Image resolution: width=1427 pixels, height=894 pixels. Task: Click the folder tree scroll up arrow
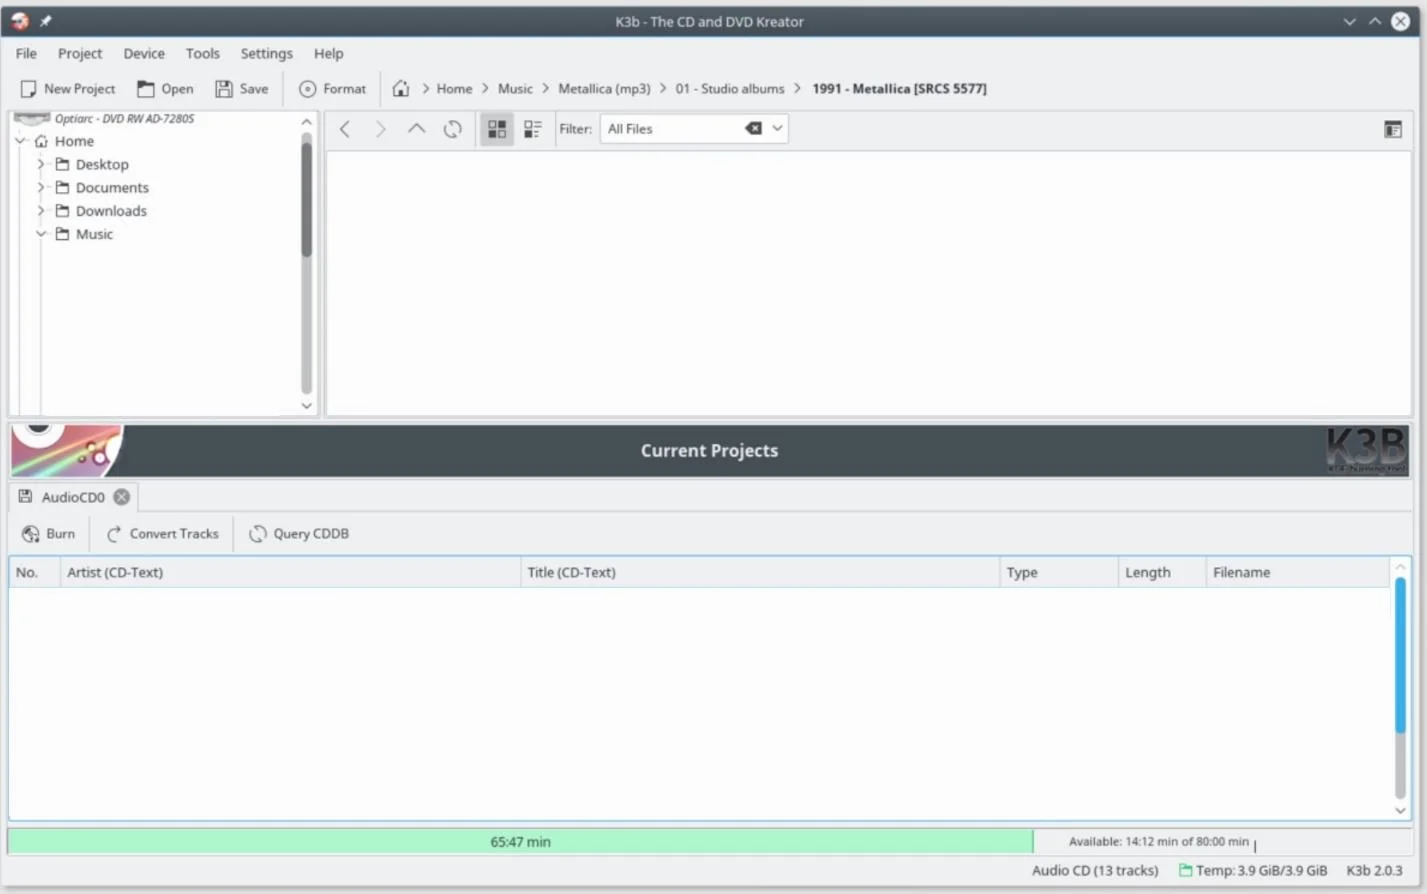pyautogui.click(x=306, y=122)
